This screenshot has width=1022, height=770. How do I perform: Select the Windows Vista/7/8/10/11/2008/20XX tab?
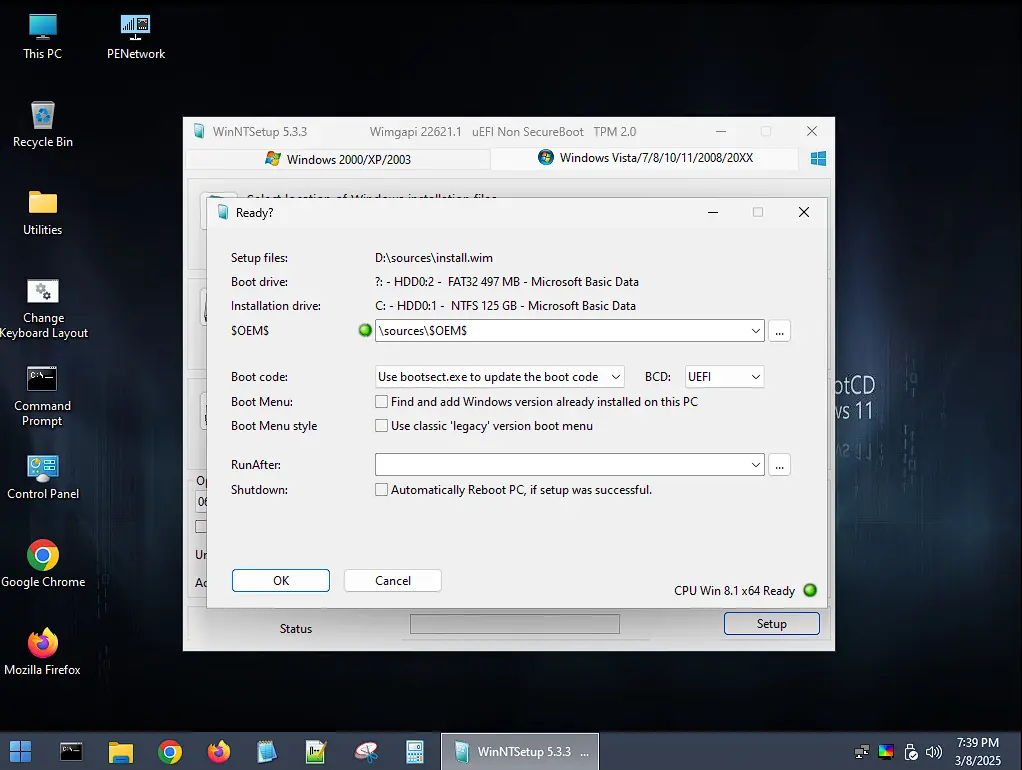coord(645,157)
